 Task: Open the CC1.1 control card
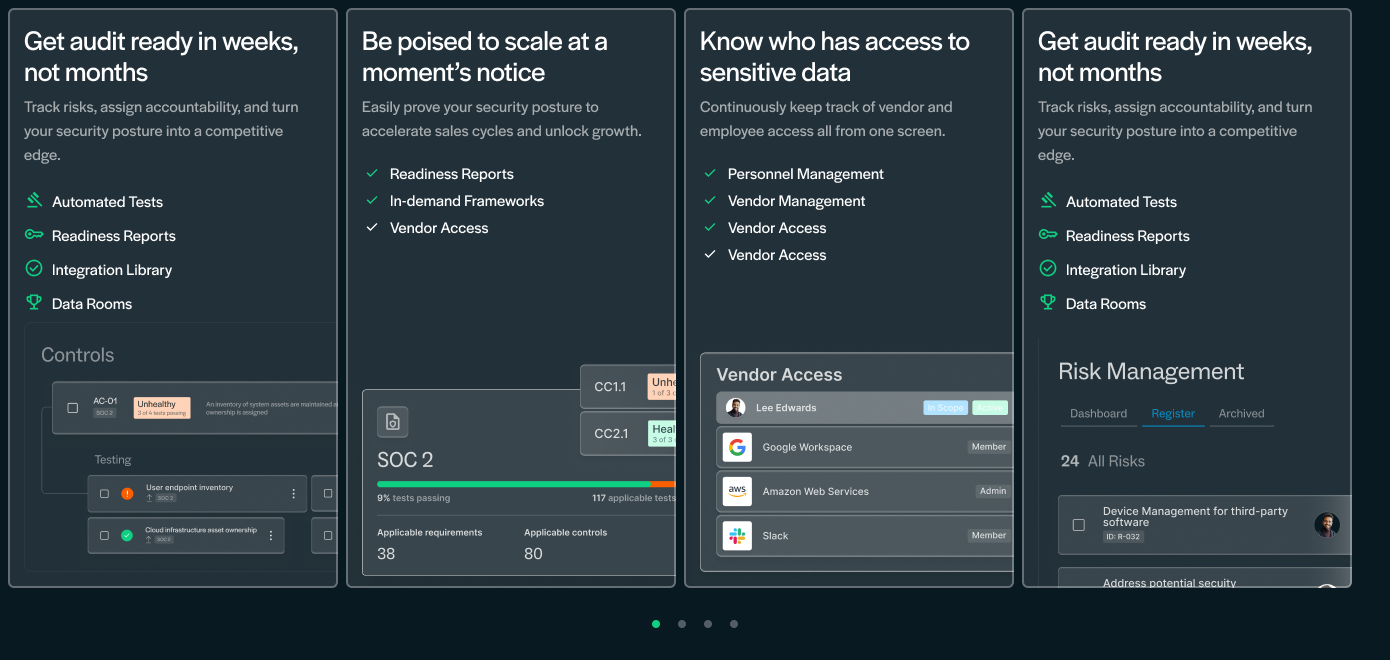[628, 386]
